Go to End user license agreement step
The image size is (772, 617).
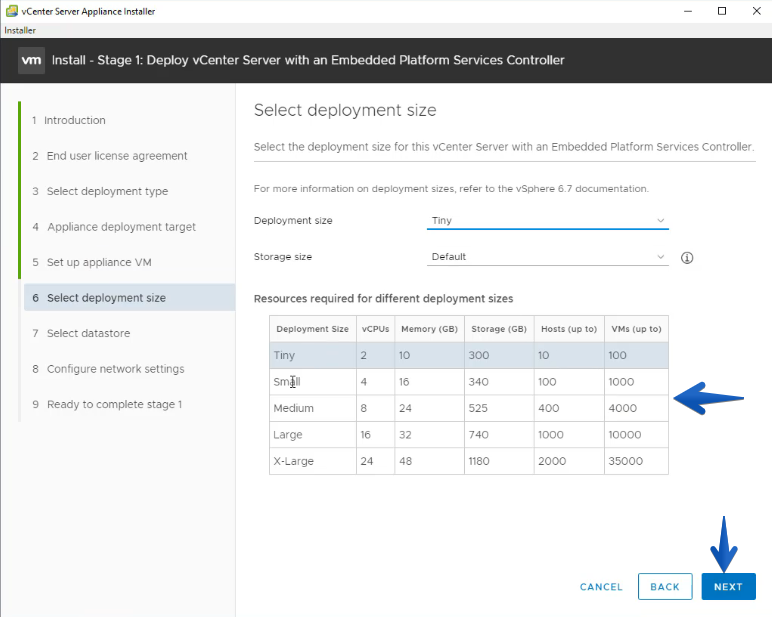[x=110, y=156]
